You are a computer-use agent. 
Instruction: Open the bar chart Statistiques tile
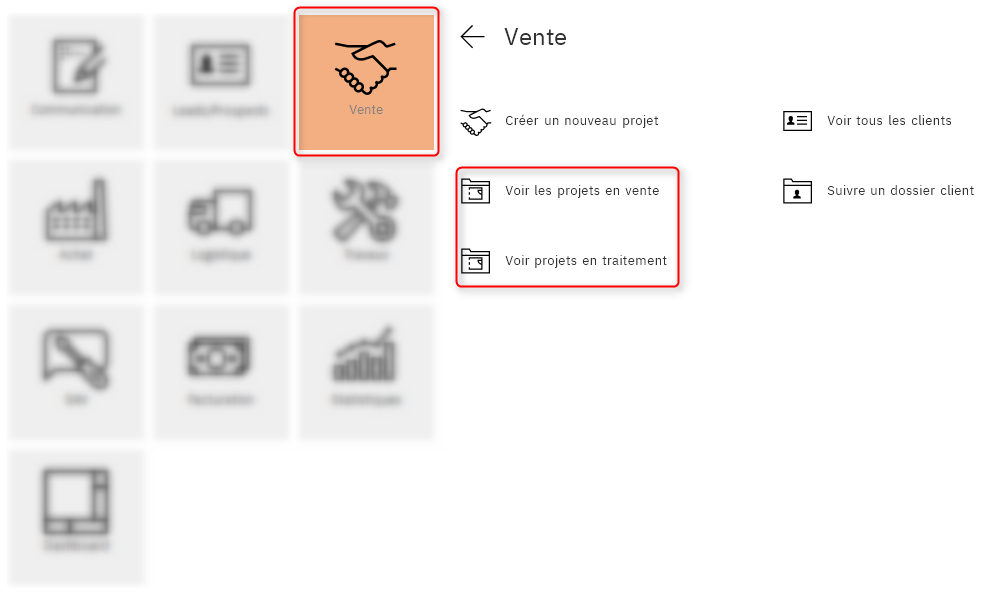(366, 372)
